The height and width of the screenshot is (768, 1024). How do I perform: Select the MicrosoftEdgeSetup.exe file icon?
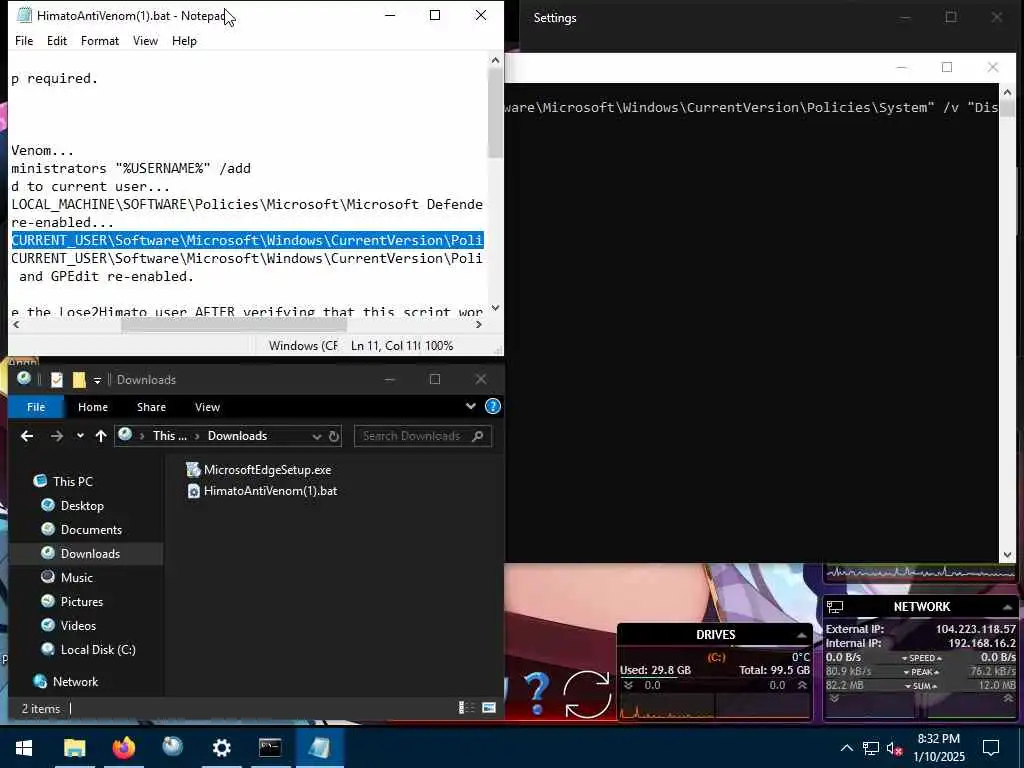[193, 470]
